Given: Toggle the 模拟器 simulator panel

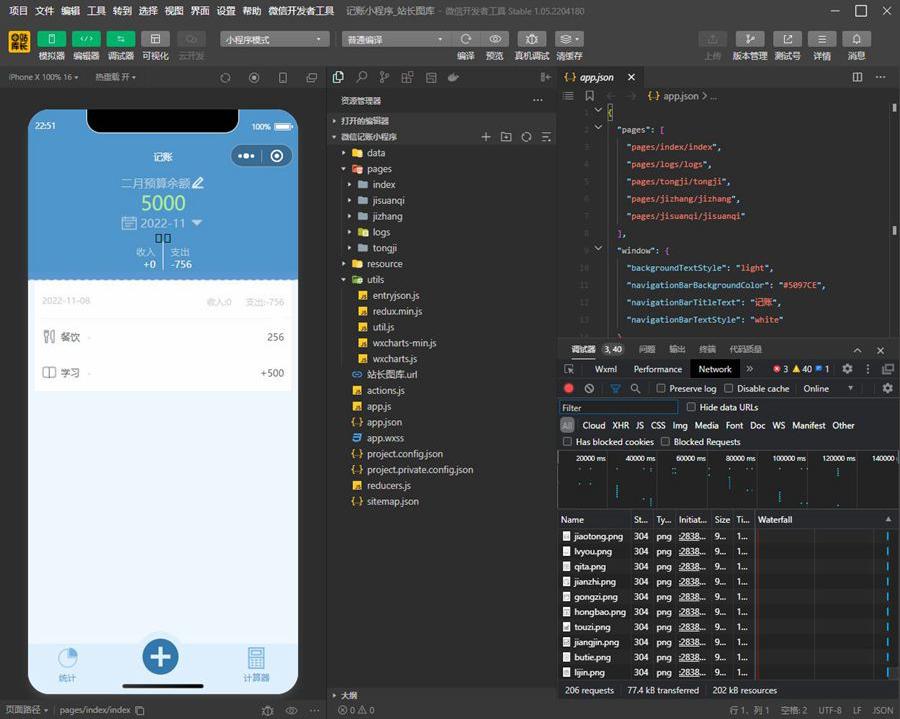Looking at the screenshot, I should point(51,39).
